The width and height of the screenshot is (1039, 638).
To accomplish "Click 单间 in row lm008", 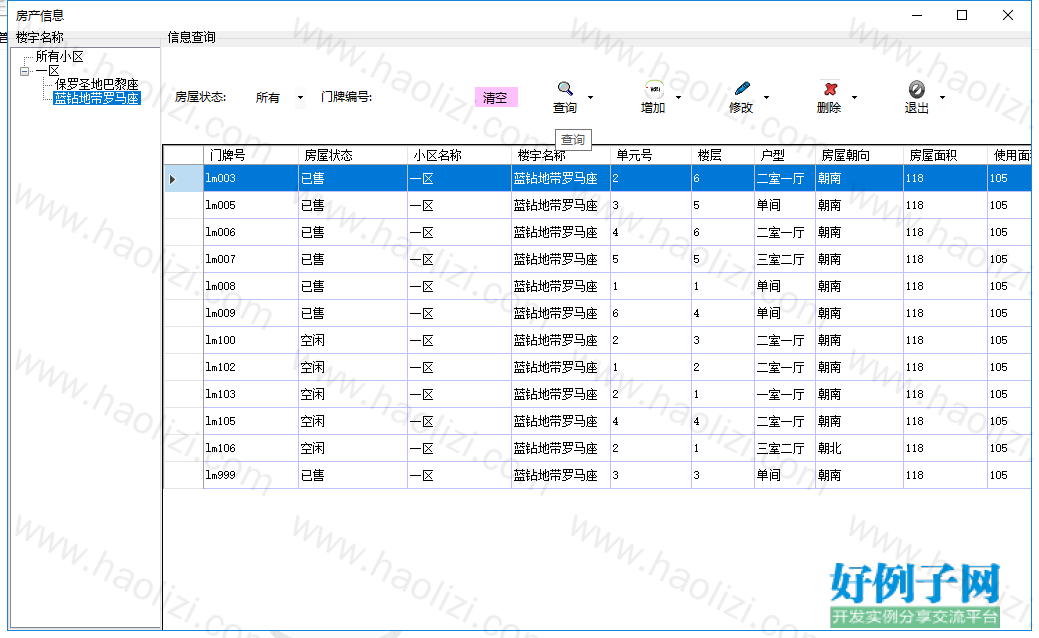I will point(785,286).
